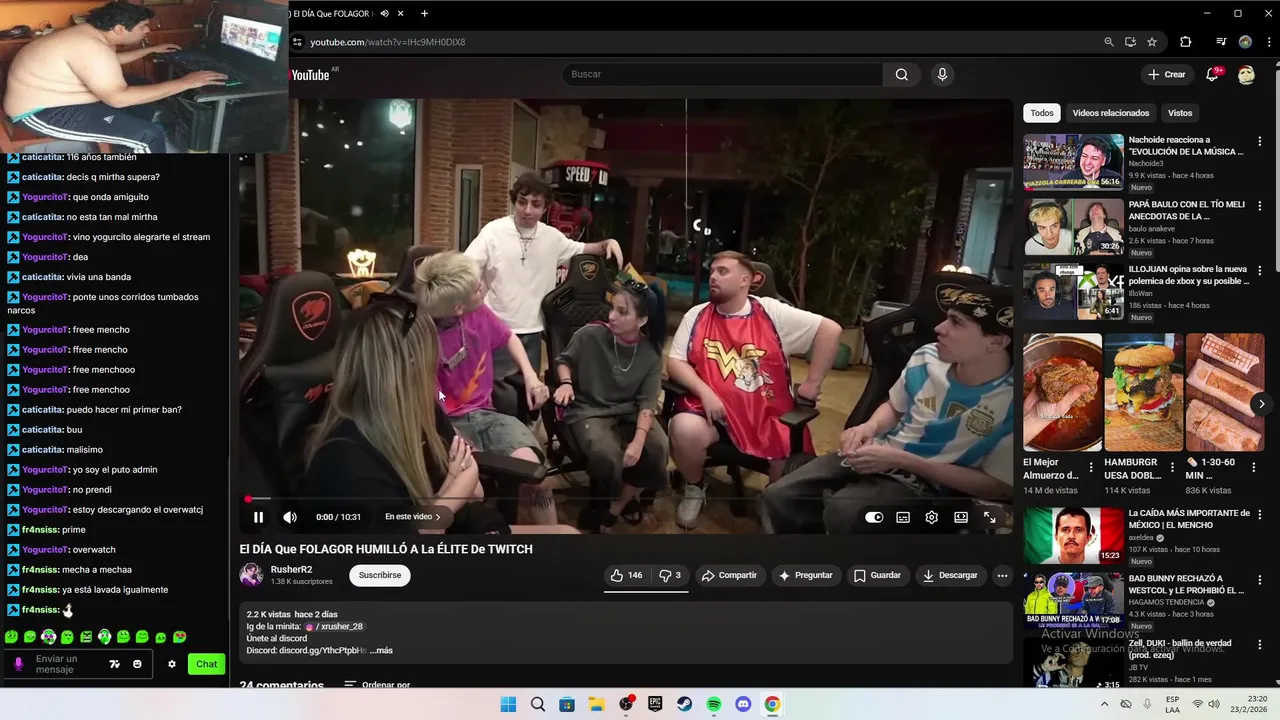Open Chrome media control icon
This screenshot has width=1280, height=720.
pos(1221,42)
